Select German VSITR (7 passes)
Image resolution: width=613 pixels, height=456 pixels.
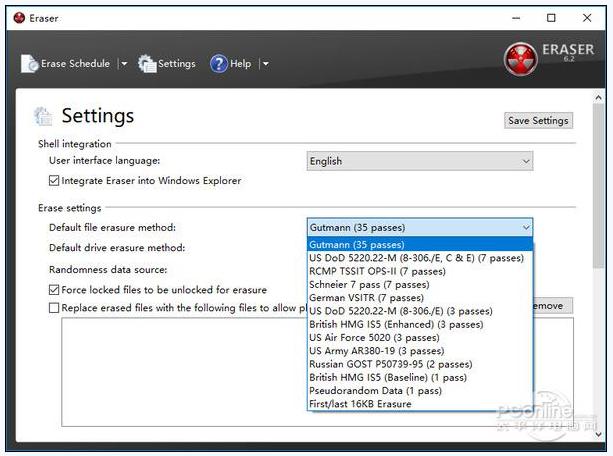(420, 298)
